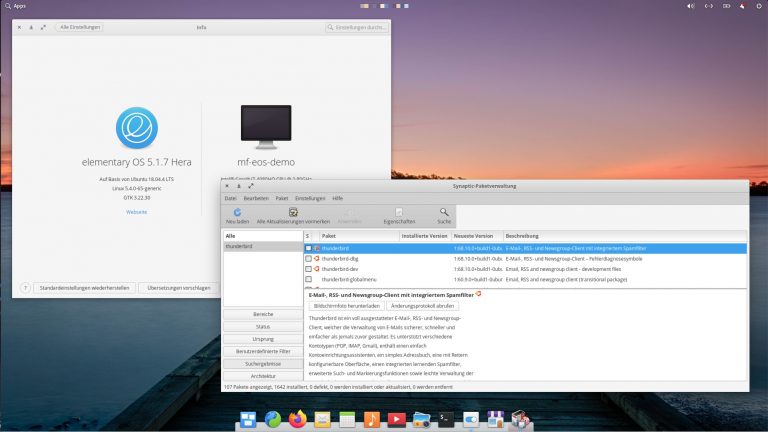Launch the Epiphany web browser from dock
The height and width of the screenshot is (432, 768).
click(x=273, y=419)
